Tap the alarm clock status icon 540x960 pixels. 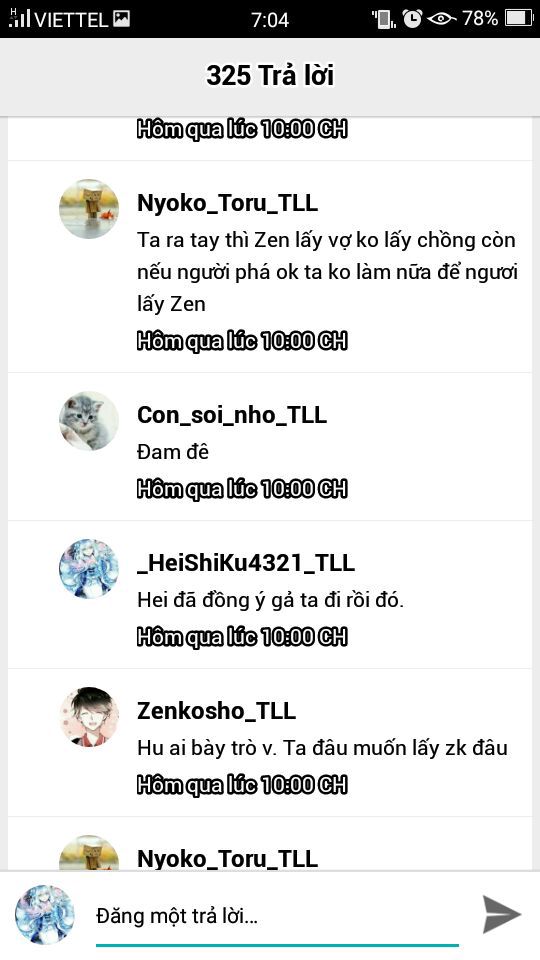pos(412,19)
